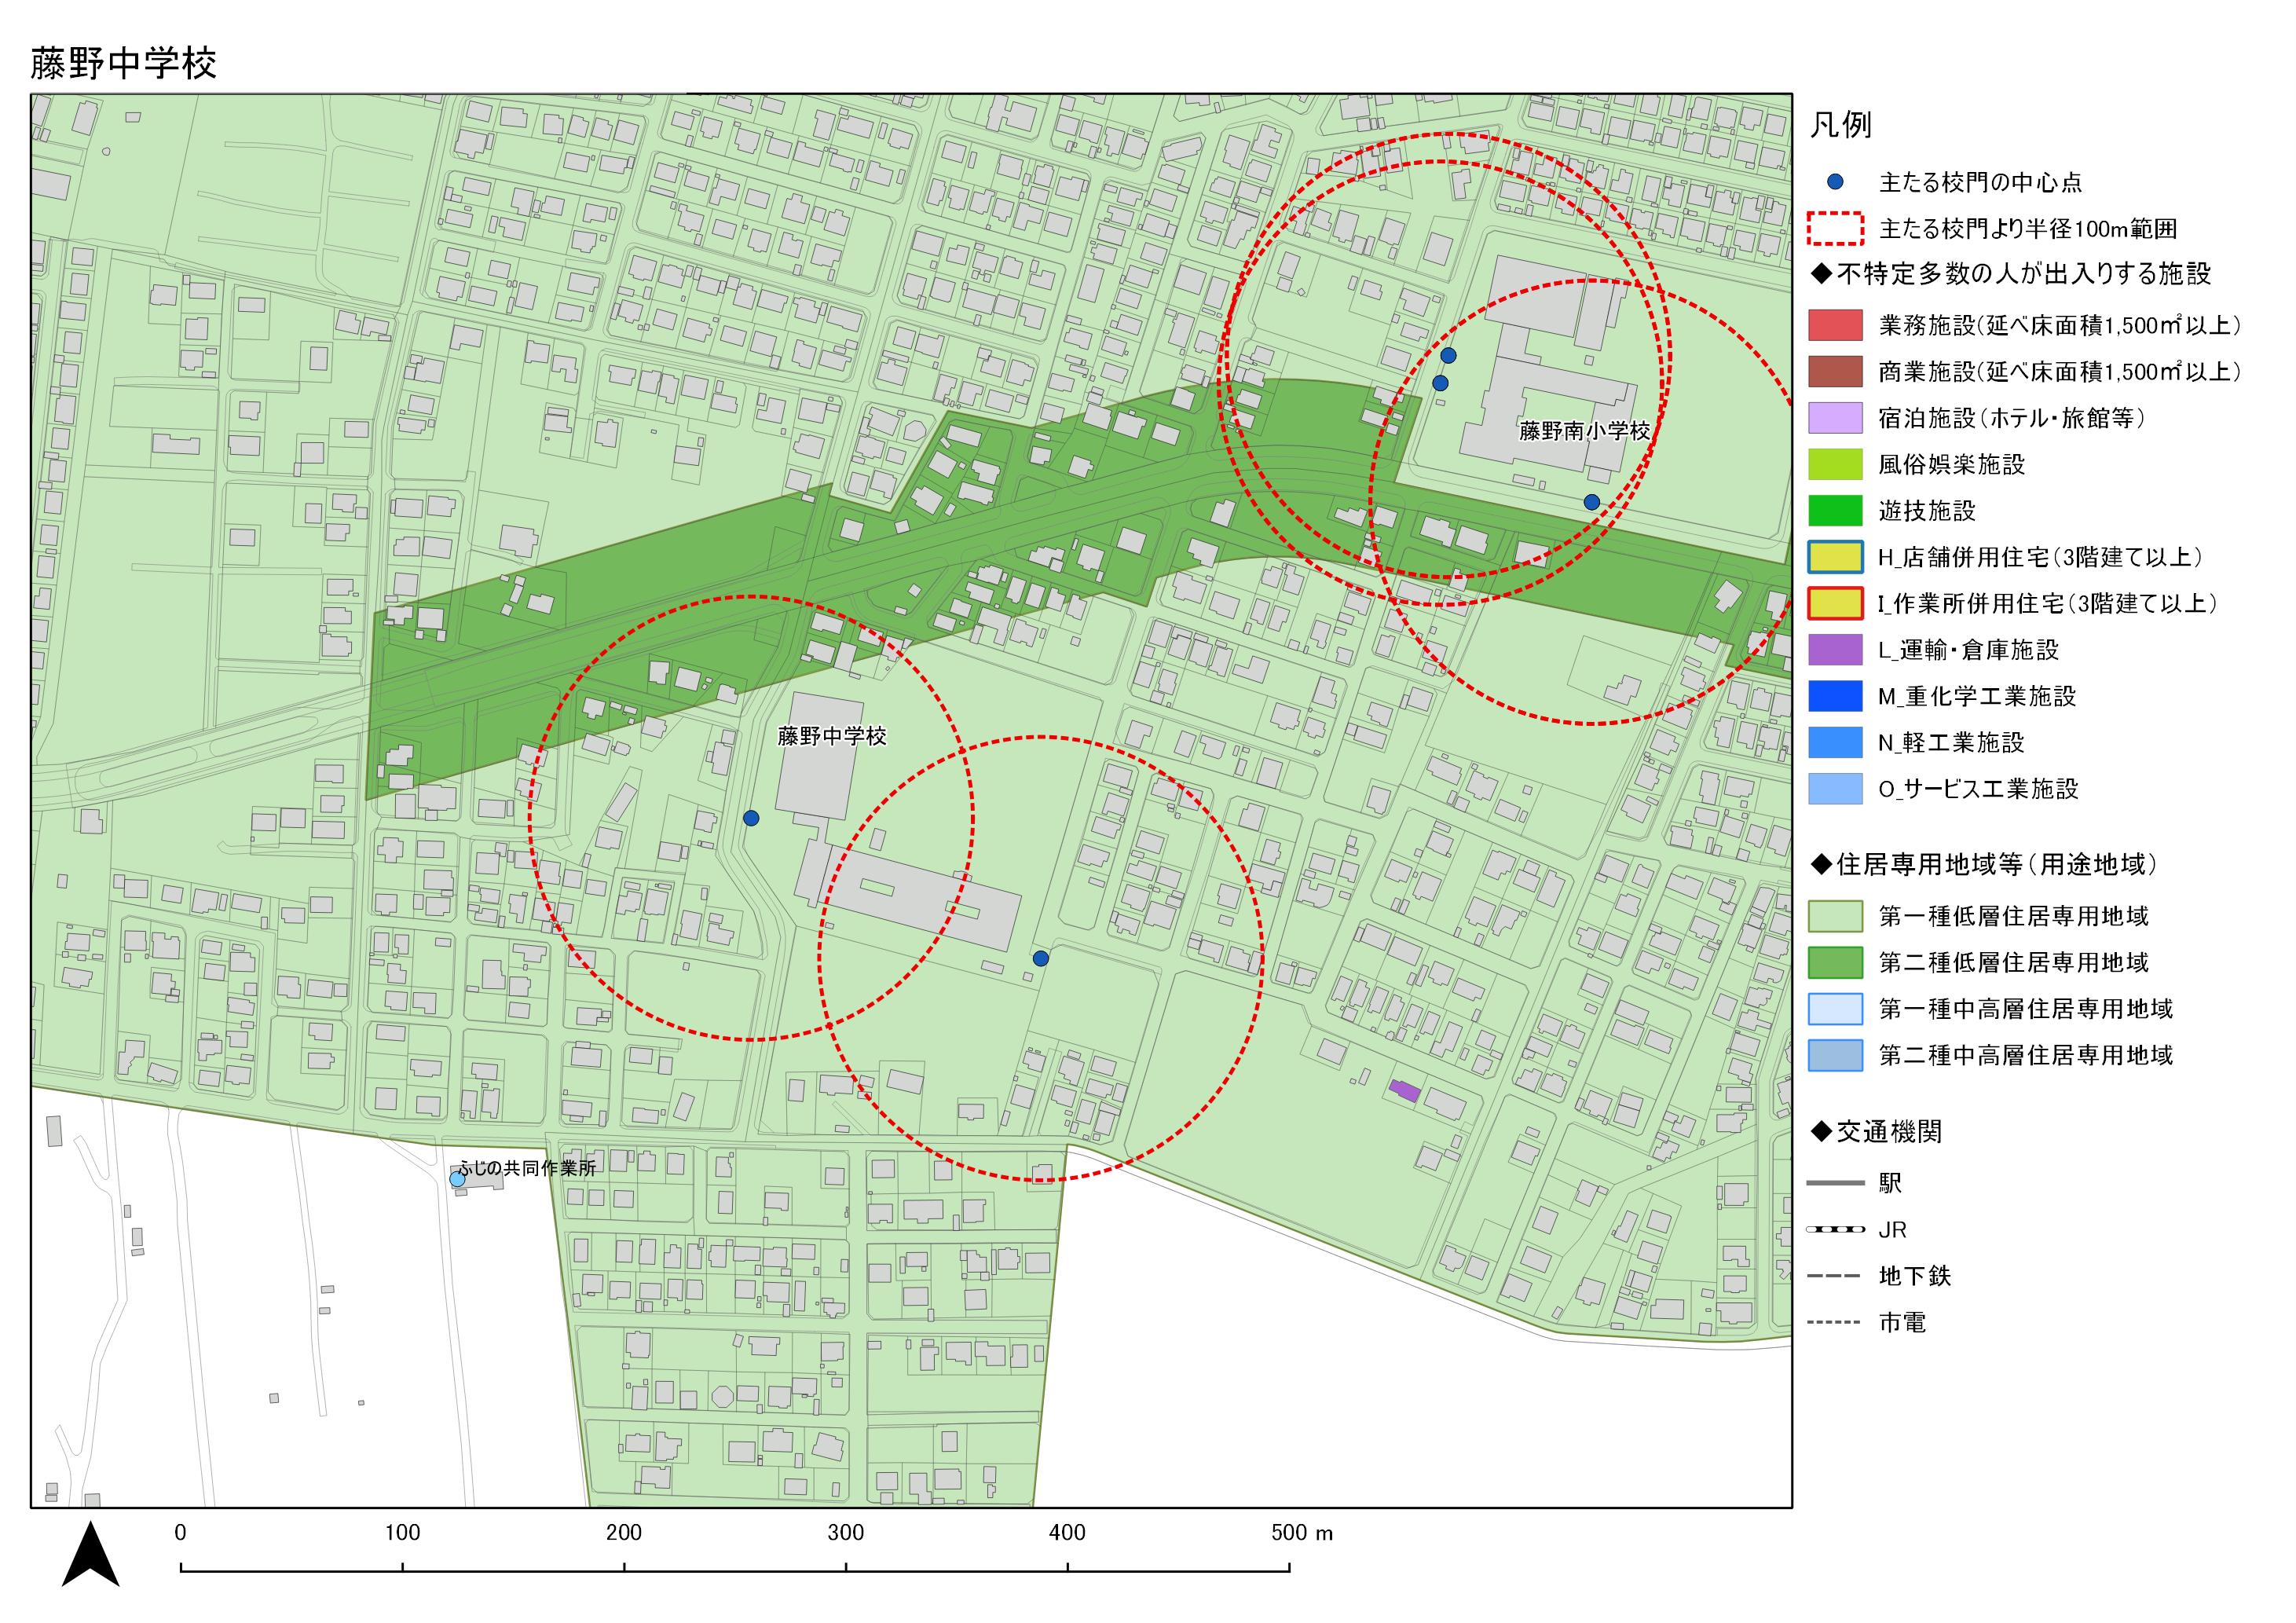Click the brown 商業施設 legend swatch
2296x1623 pixels.
point(1835,371)
